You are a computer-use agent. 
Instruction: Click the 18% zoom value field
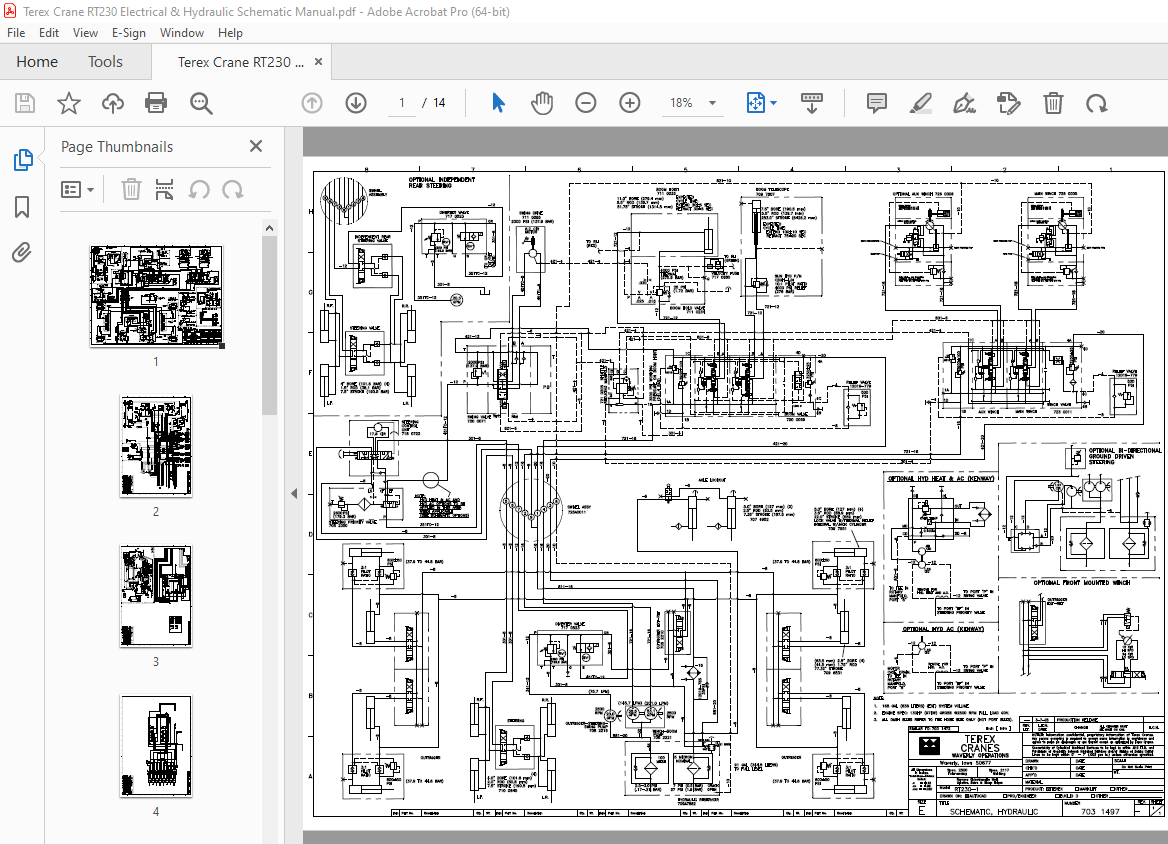681,103
